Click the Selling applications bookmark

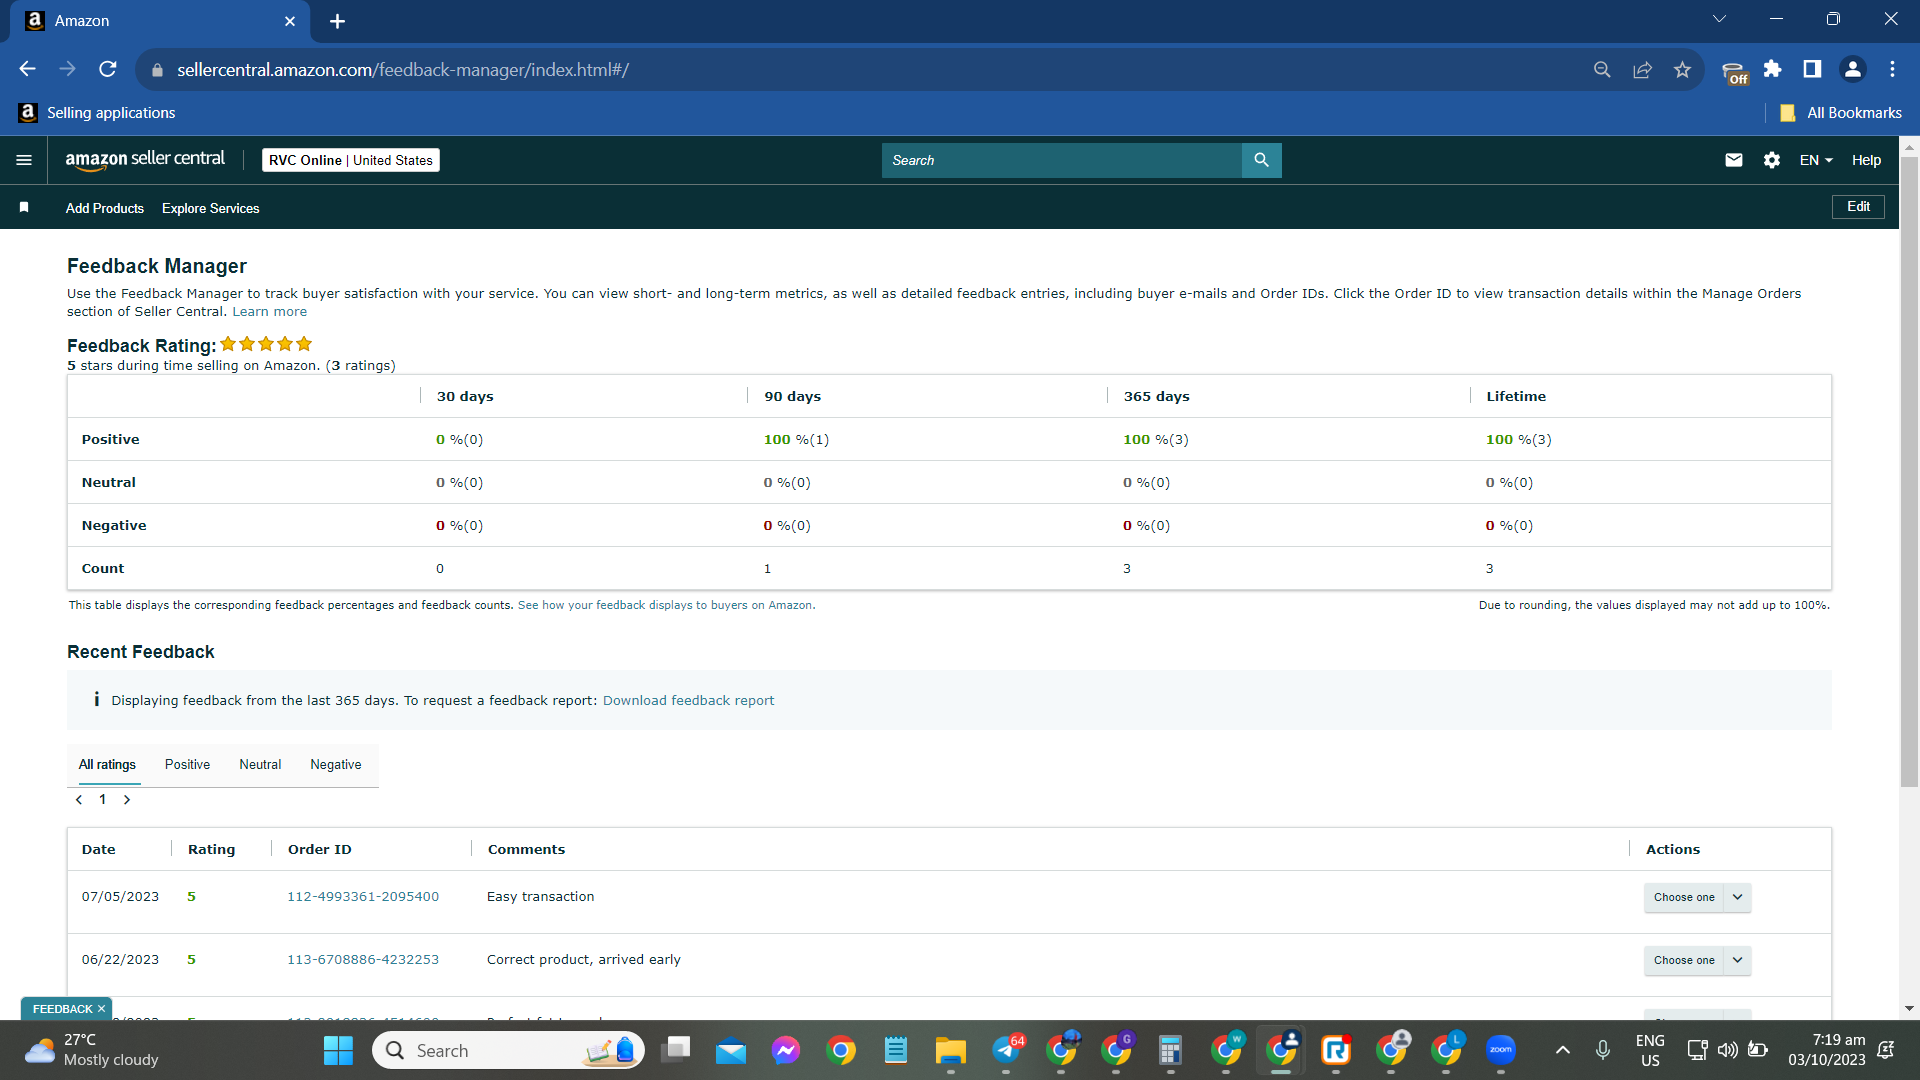pyautogui.click(x=97, y=113)
